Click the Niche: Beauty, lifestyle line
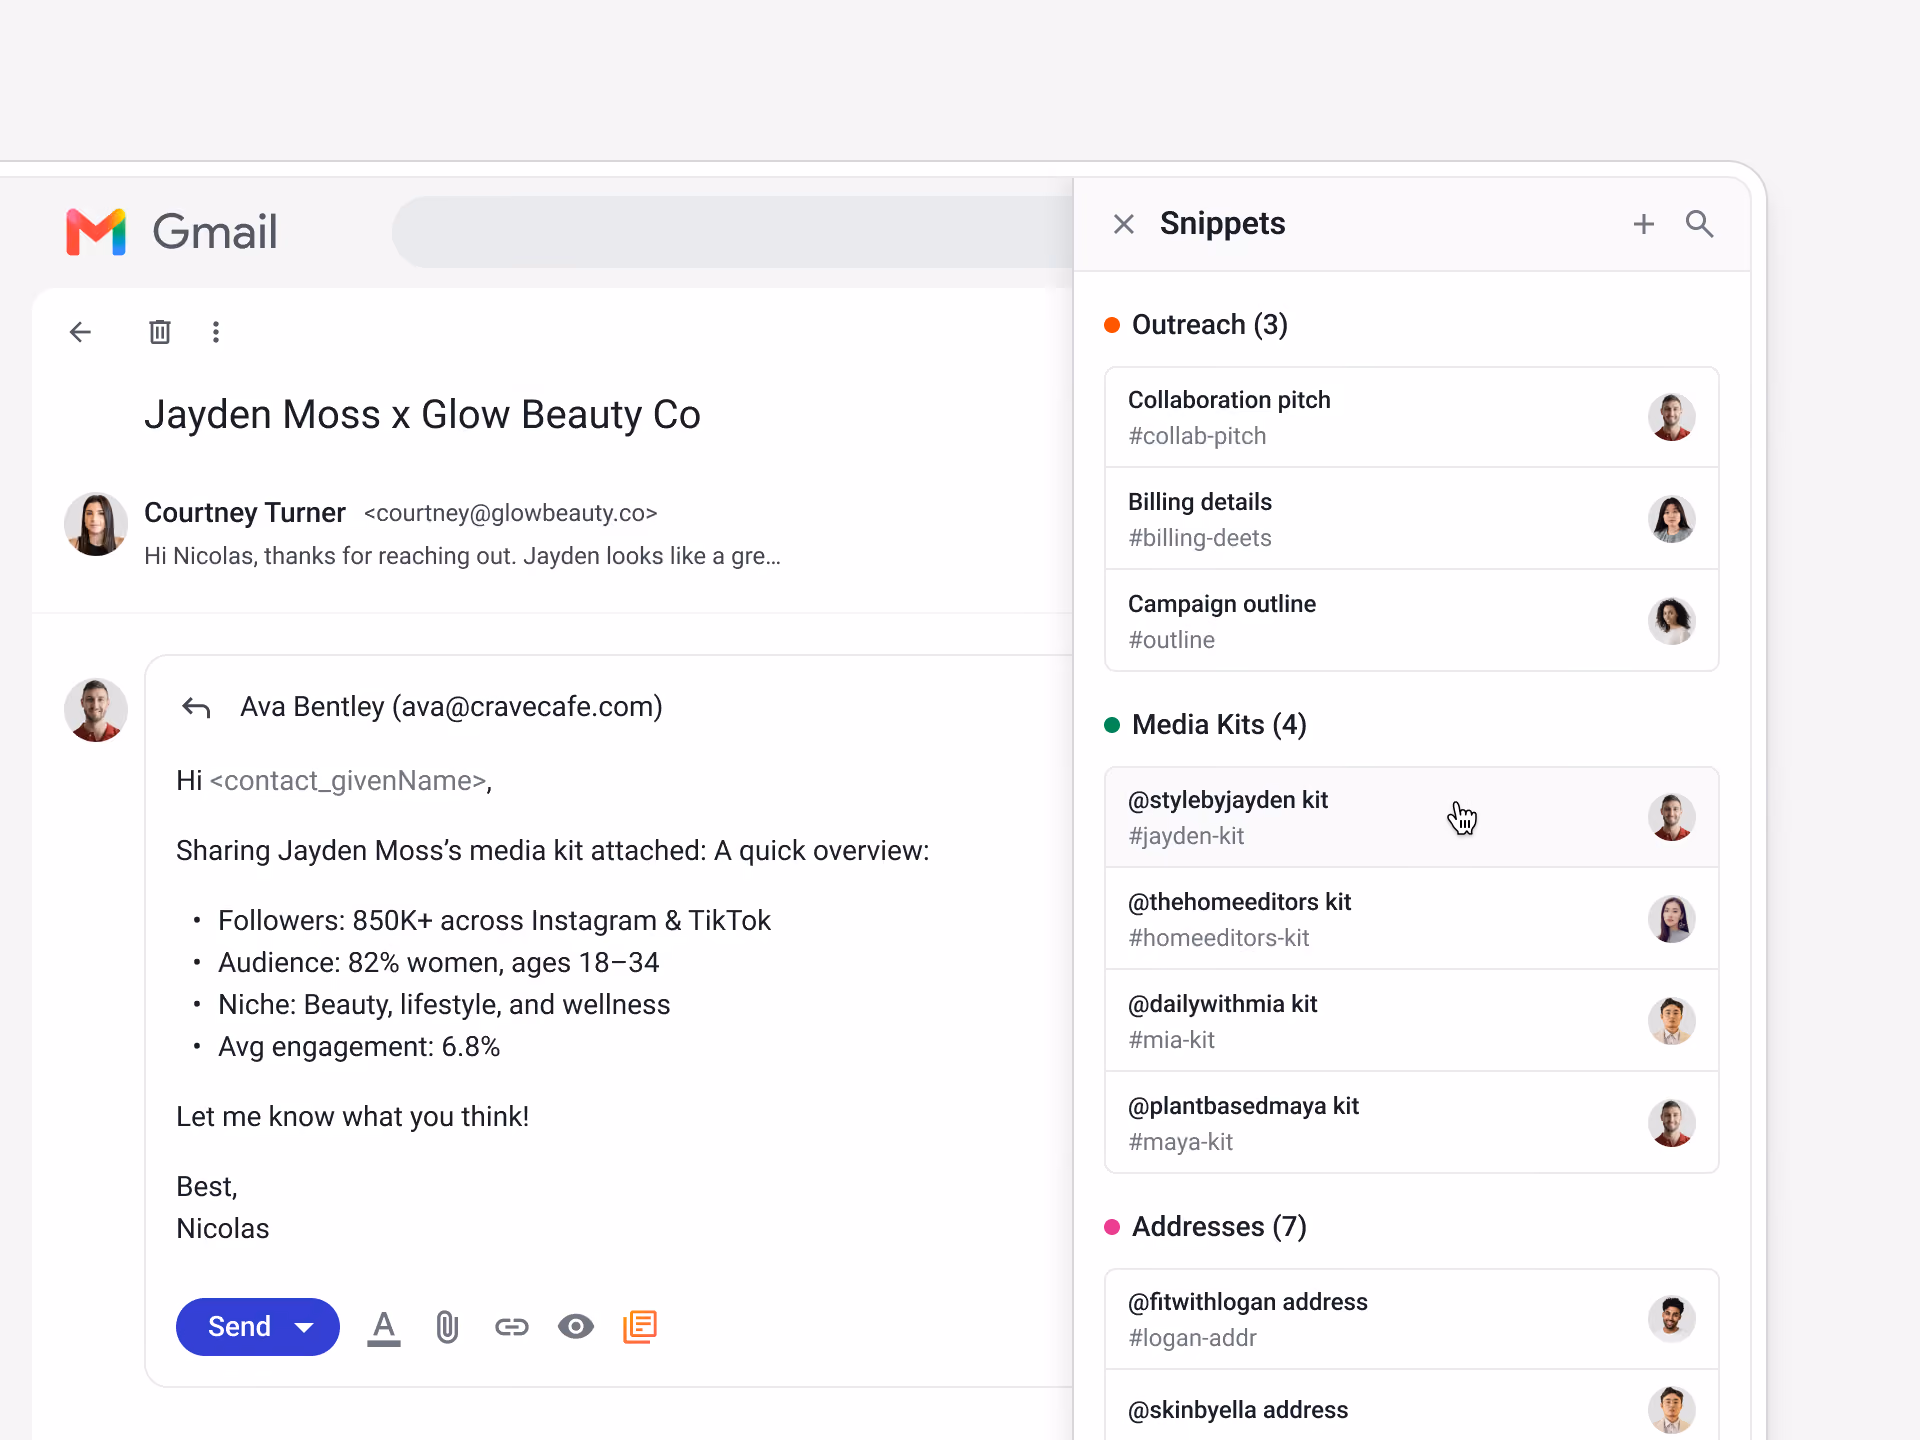Viewport: 1920px width, 1440px height. (x=444, y=1005)
